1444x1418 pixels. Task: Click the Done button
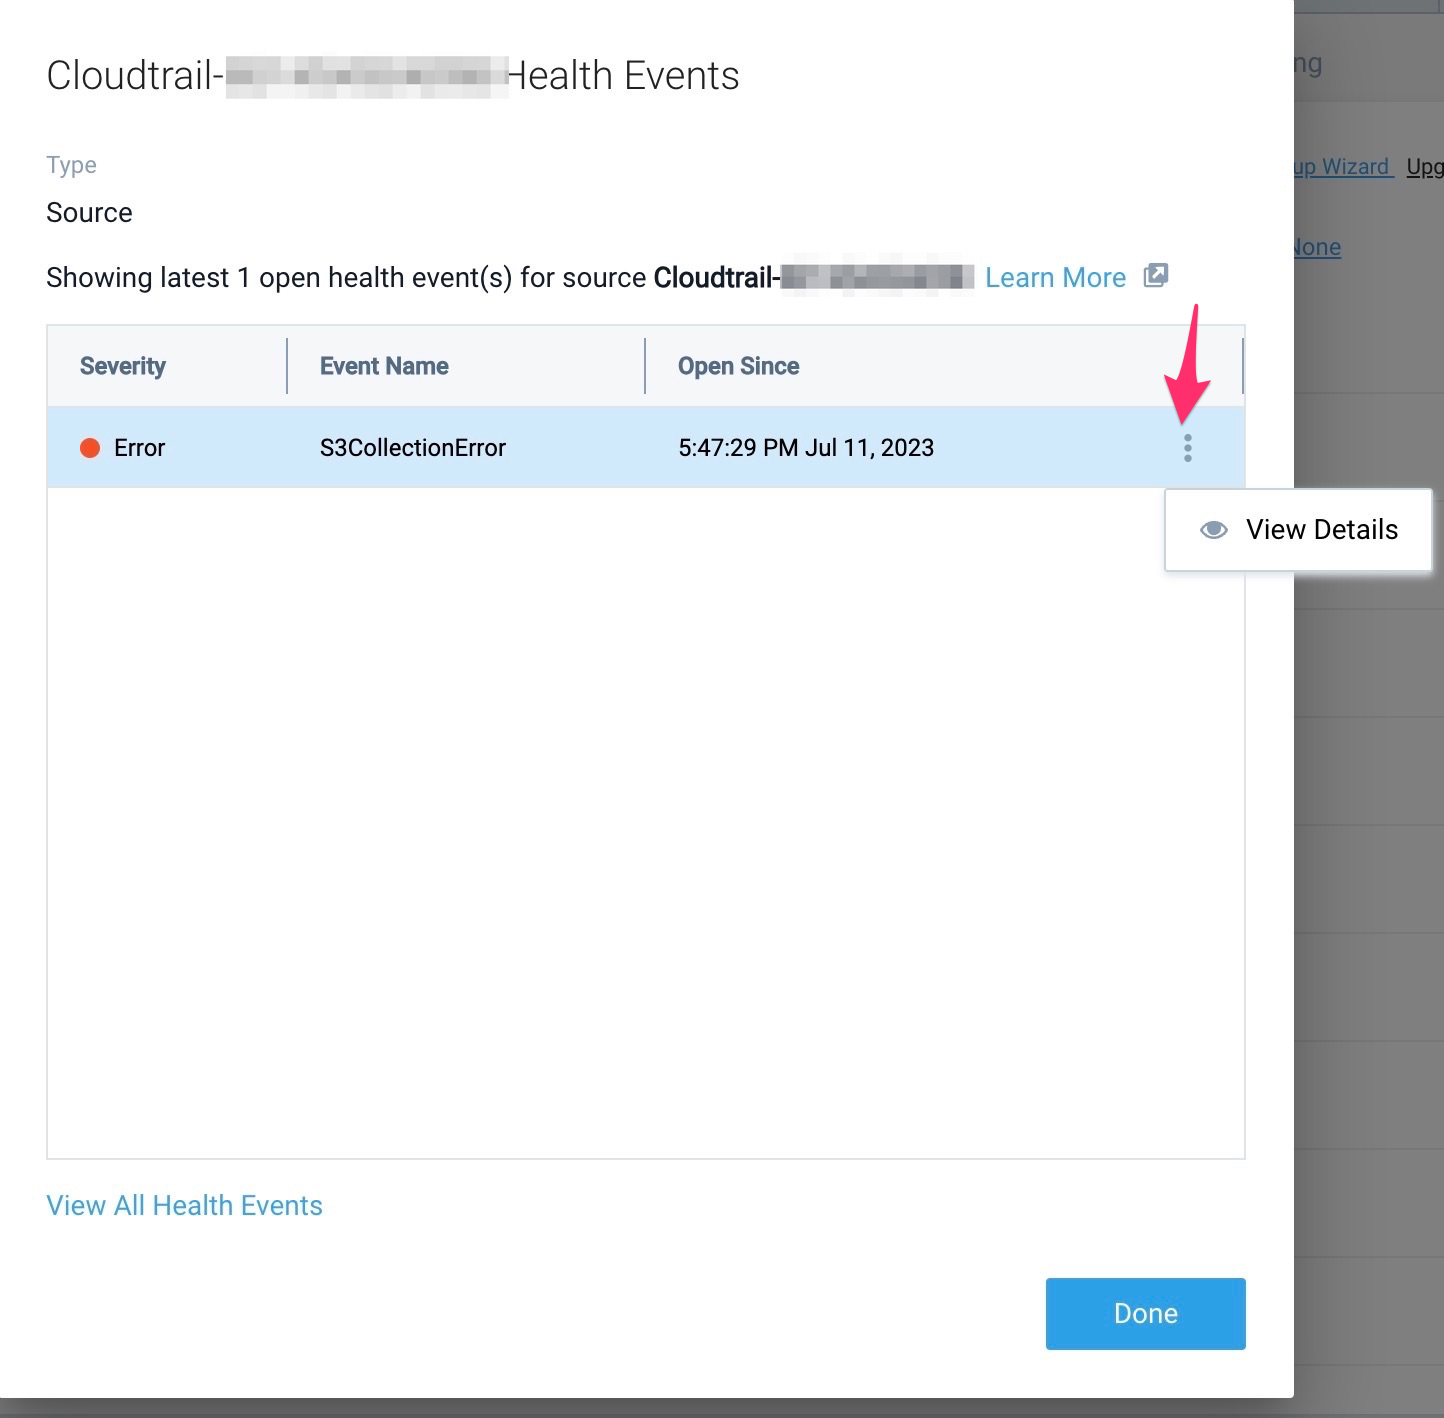click(x=1145, y=1313)
